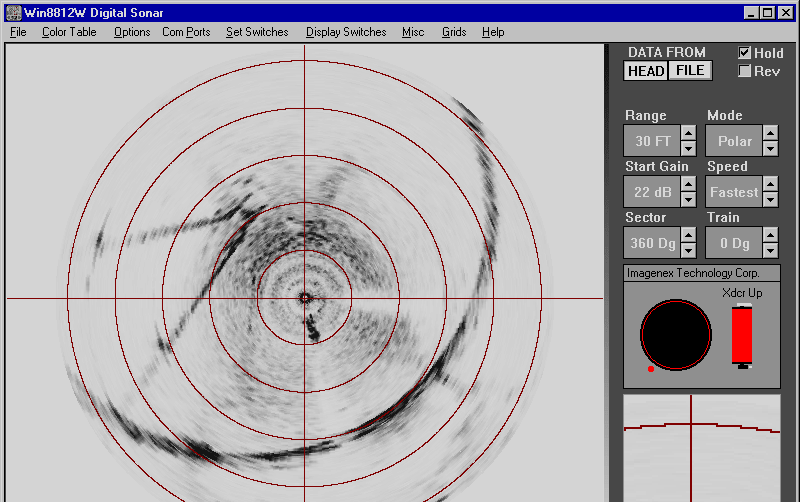
Task: Click the 0 Dg train field
Action: click(x=735, y=243)
